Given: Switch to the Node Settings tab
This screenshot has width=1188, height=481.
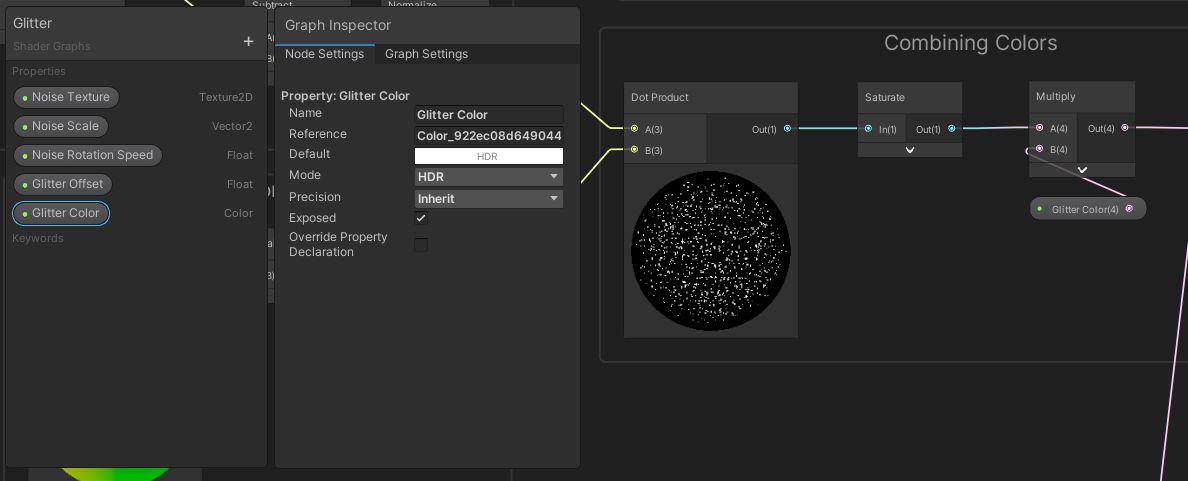Looking at the screenshot, I should click(x=325, y=54).
